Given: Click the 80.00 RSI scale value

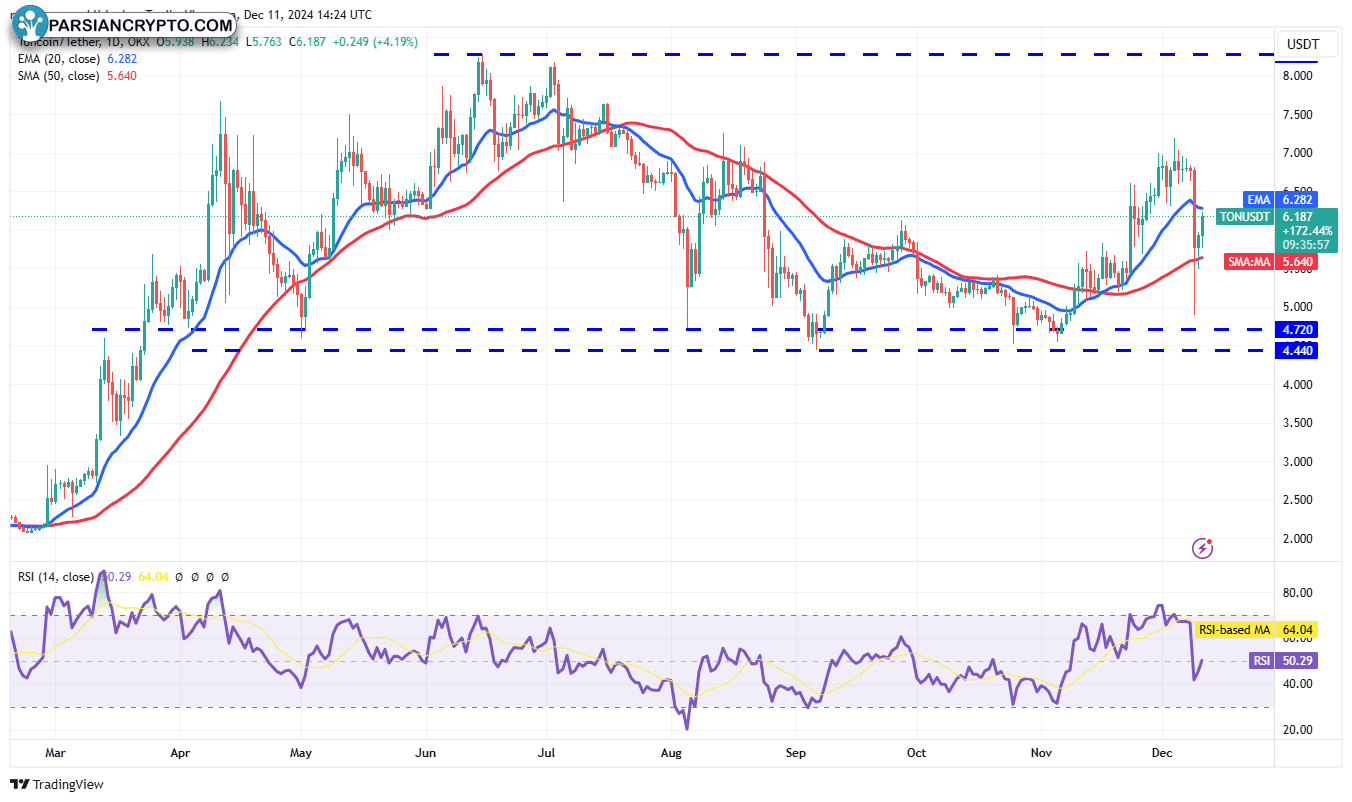Looking at the screenshot, I should pos(1296,593).
